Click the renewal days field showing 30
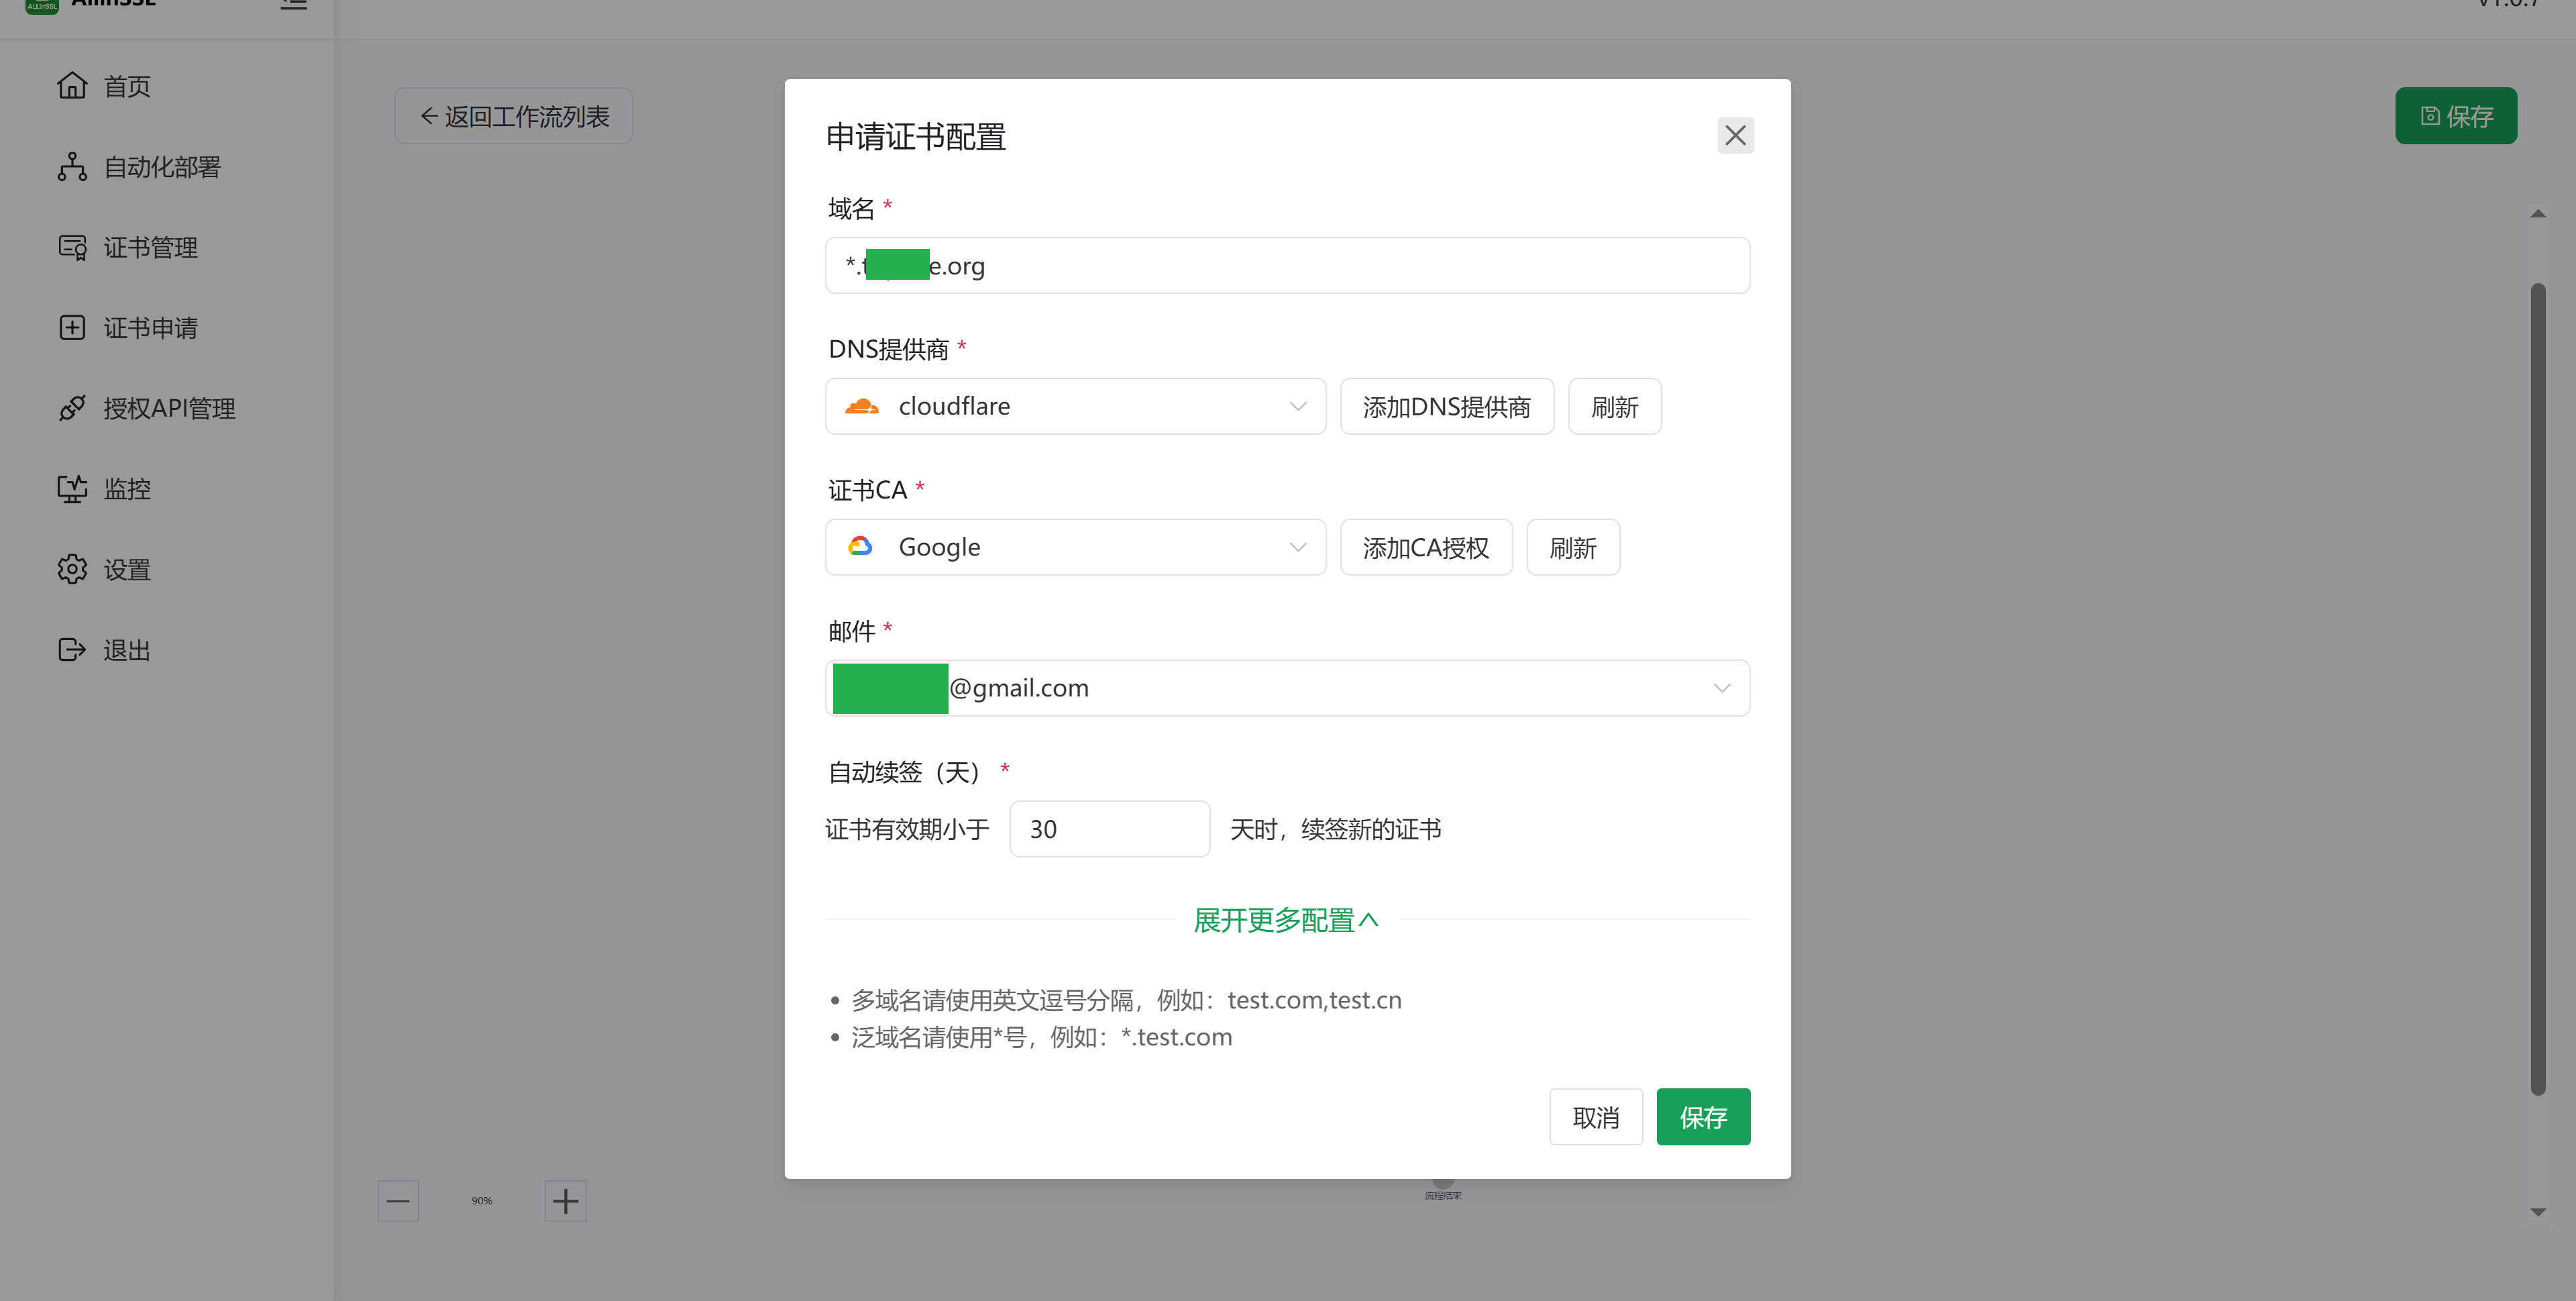 point(1110,829)
